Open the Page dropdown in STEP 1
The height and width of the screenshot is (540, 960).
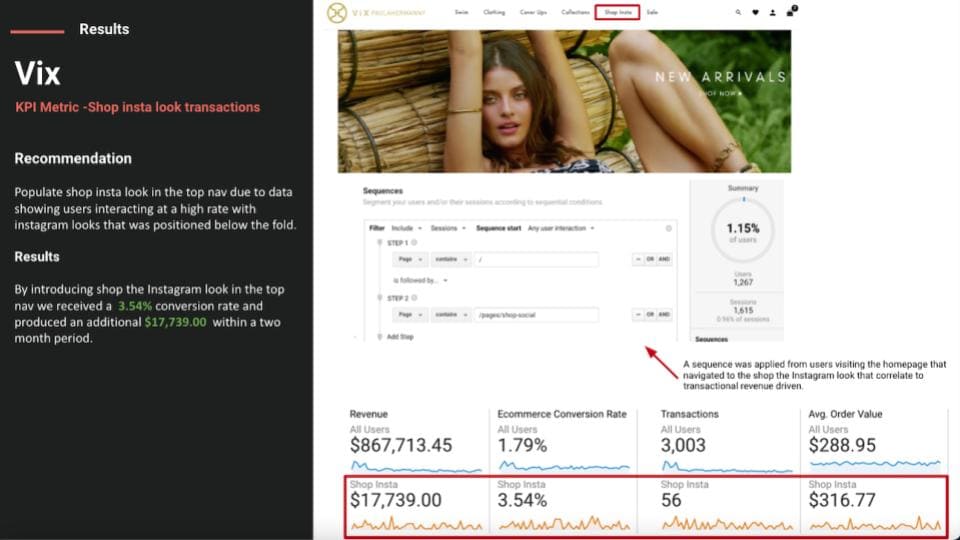[409, 260]
